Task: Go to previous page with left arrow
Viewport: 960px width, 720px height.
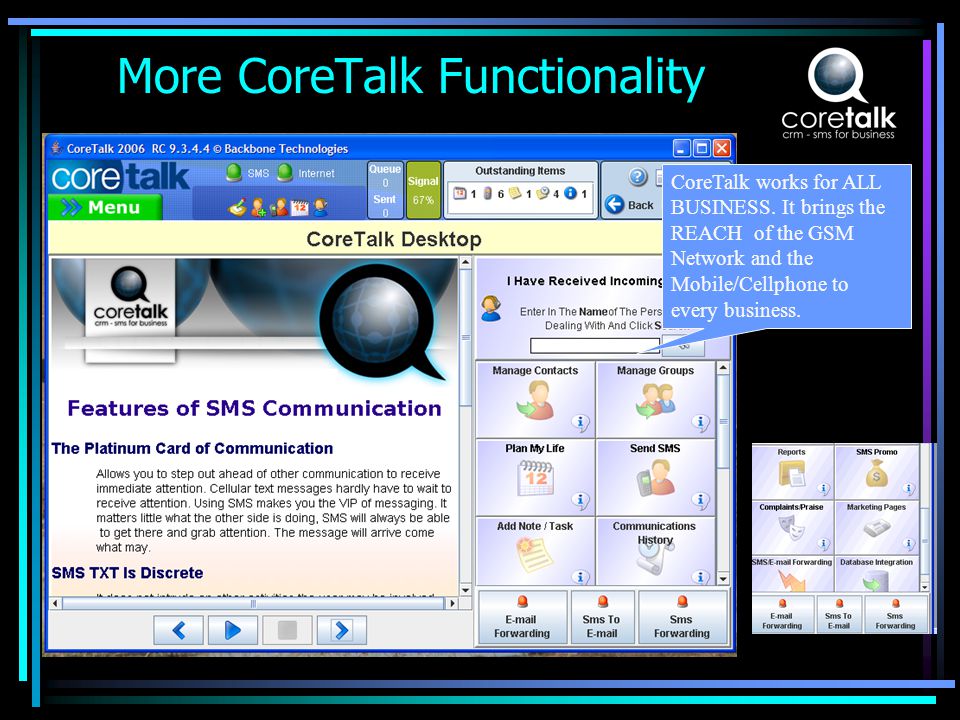Action: pyautogui.click(x=178, y=630)
